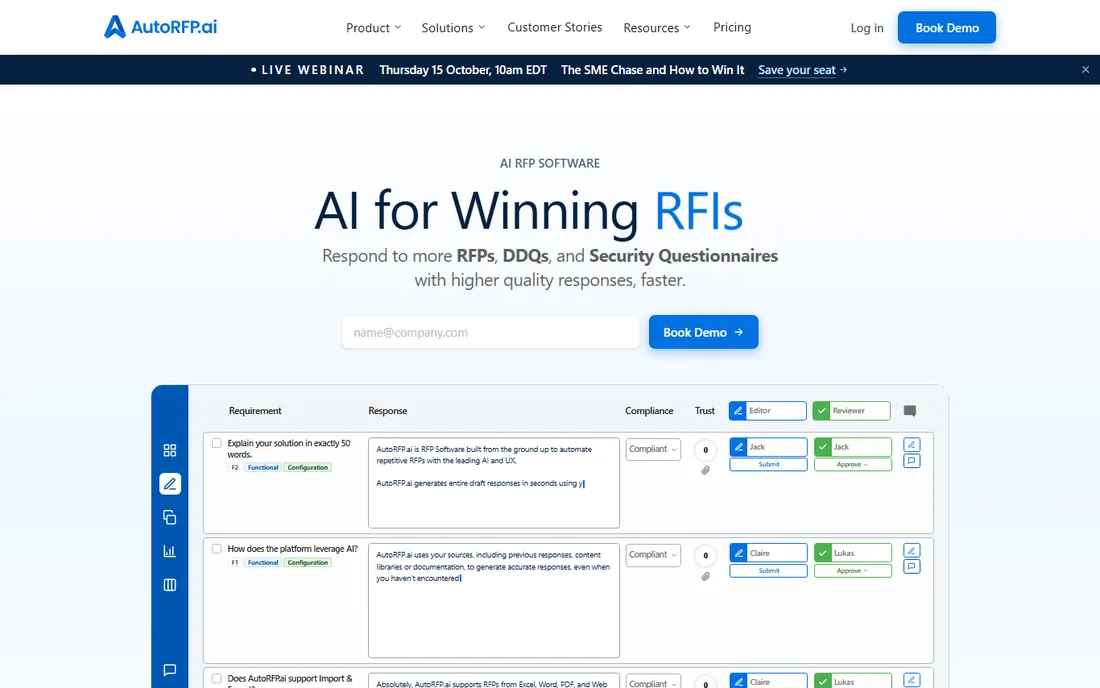Click the AutoRFP.ai logo
The width and height of the screenshot is (1100, 688).
161,27
